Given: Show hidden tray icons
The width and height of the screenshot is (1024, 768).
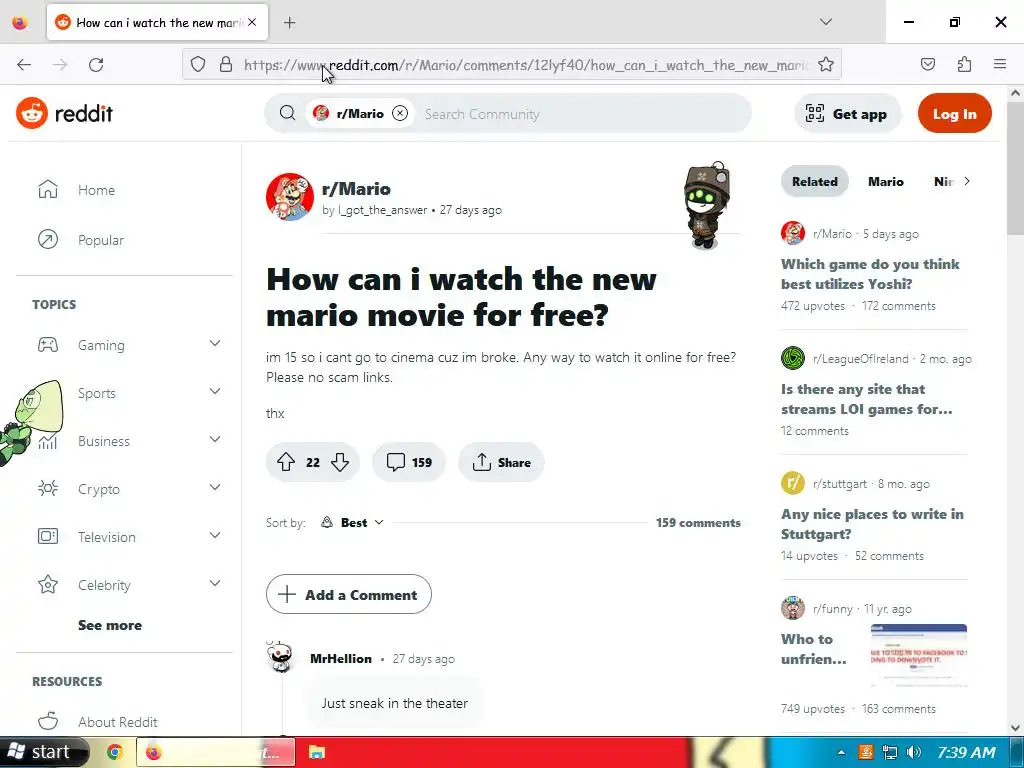Looking at the screenshot, I should (841, 752).
